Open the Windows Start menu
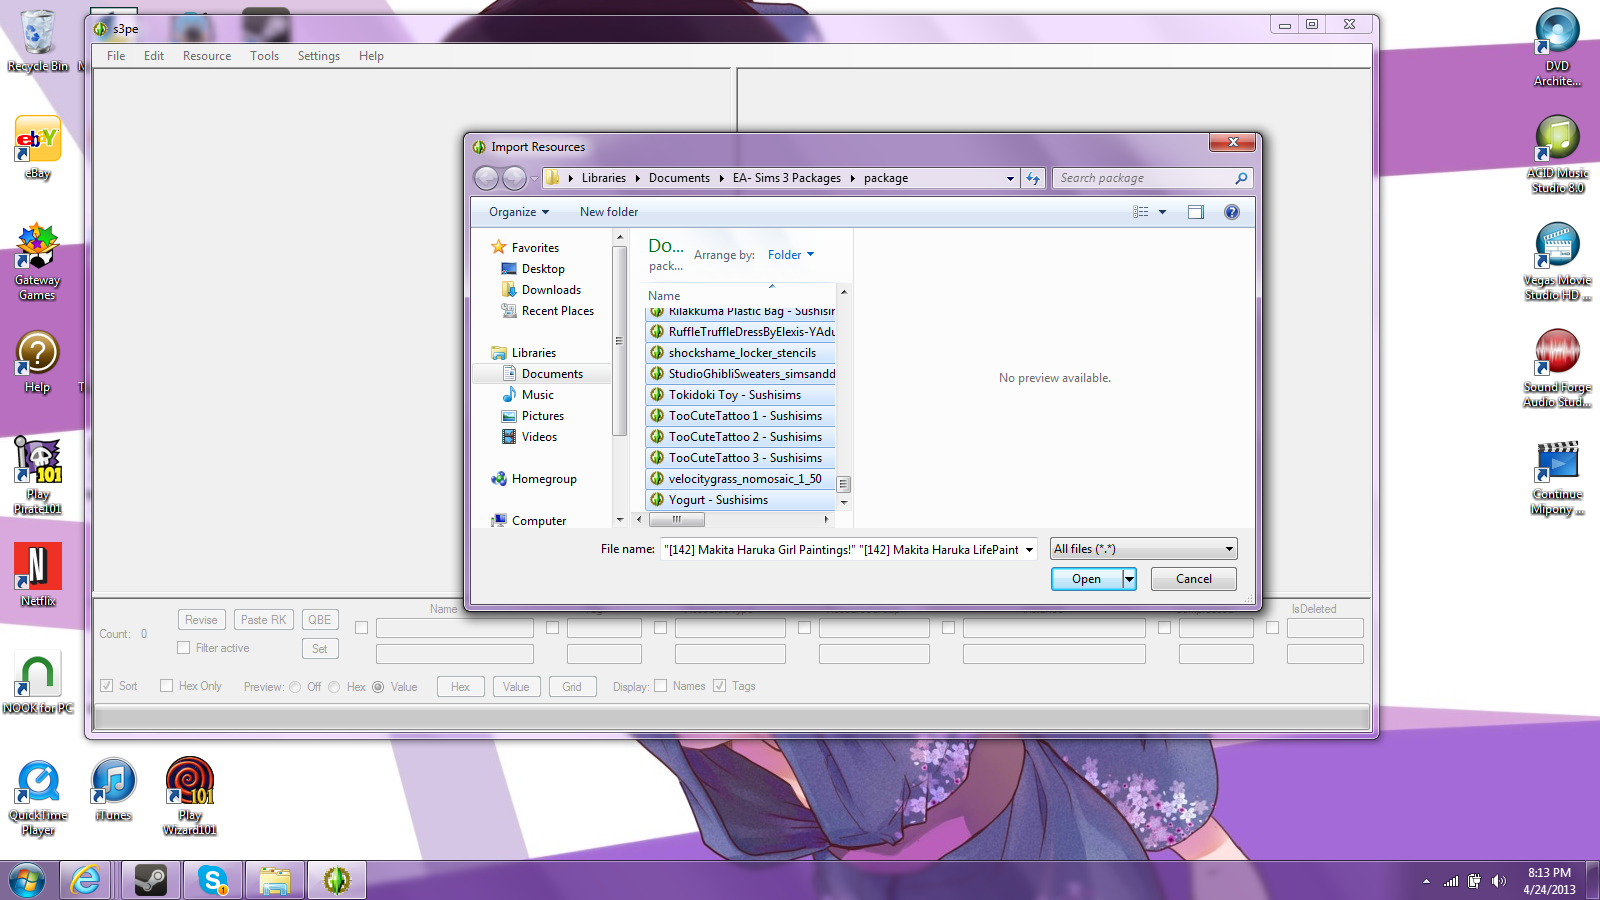1600x900 pixels. click(27, 880)
